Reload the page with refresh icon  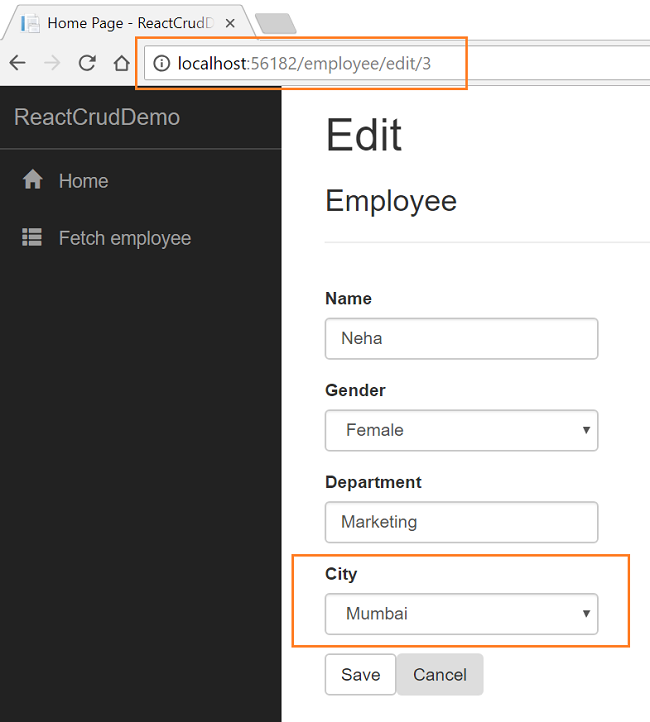pyautogui.click(x=87, y=63)
